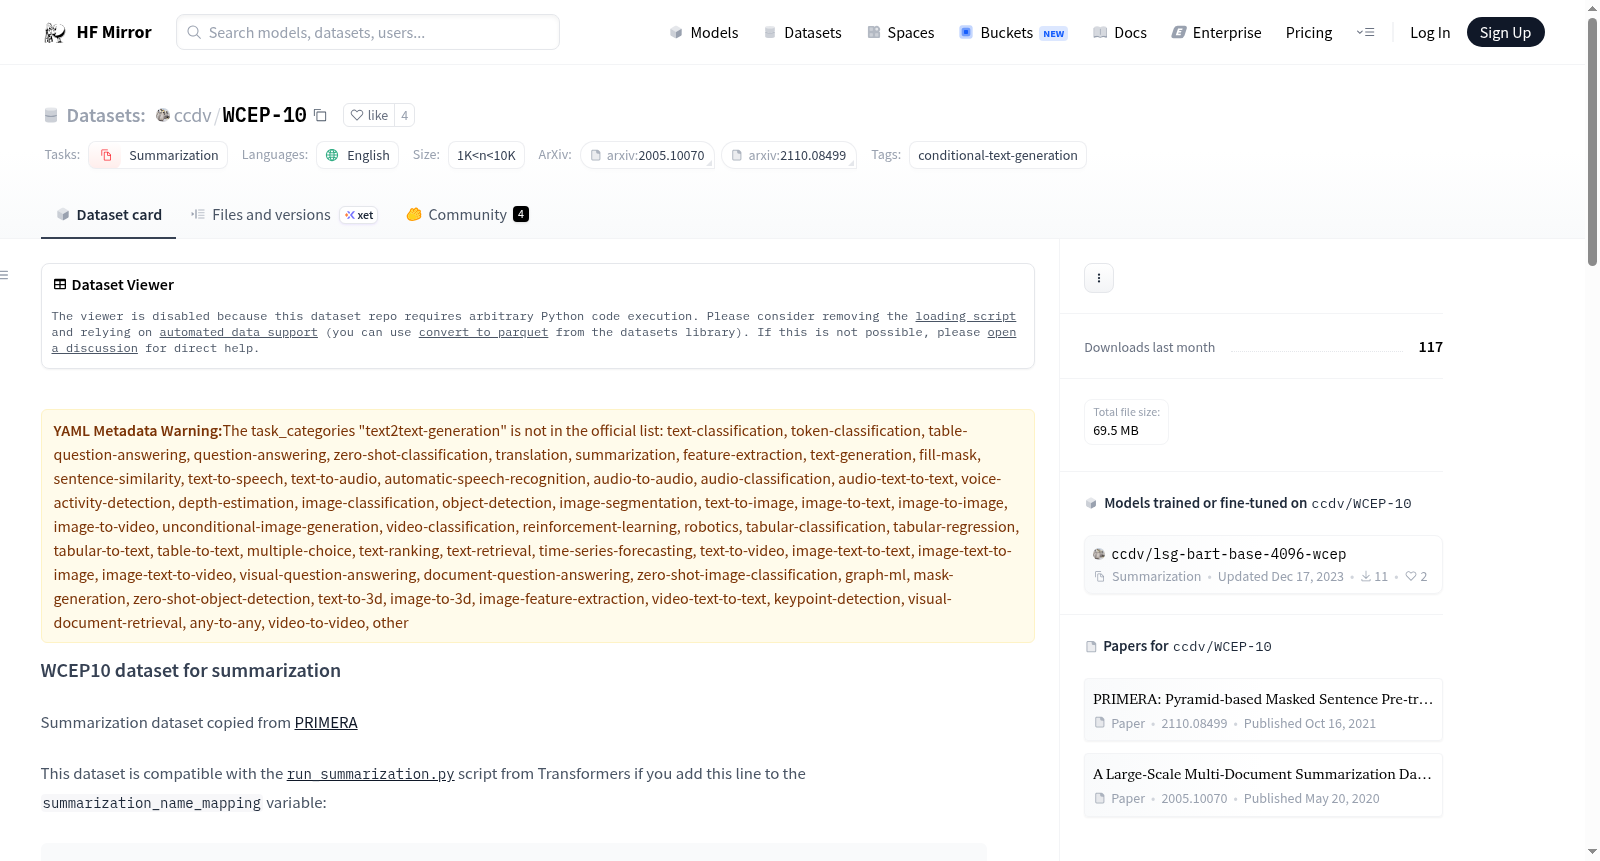The image size is (1600, 861).
Task: Open the Datasets: breadcrumb link
Action: coord(106,115)
